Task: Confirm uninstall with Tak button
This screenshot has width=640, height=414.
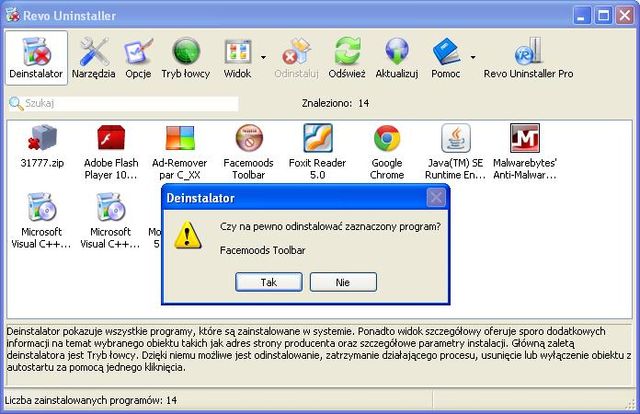Action: (x=269, y=282)
